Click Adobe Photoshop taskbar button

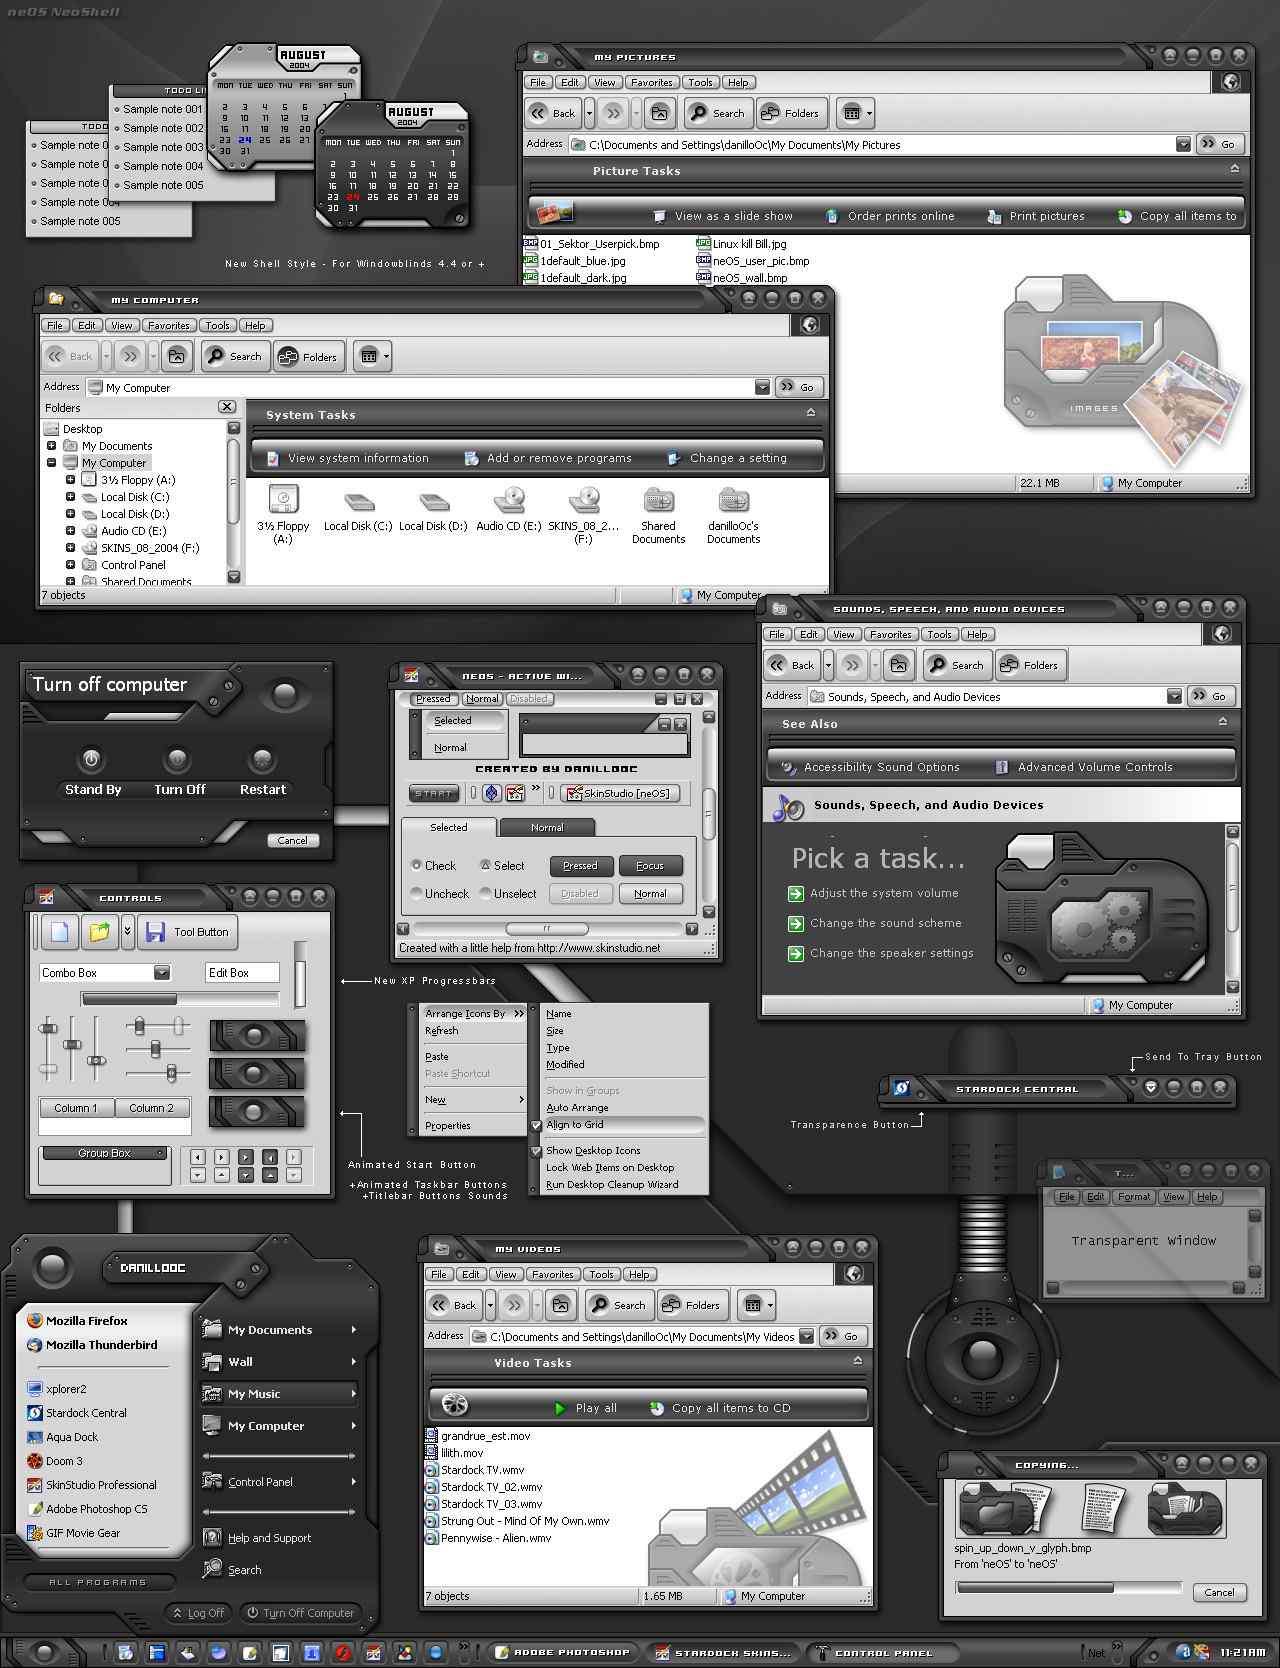click(x=563, y=1653)
